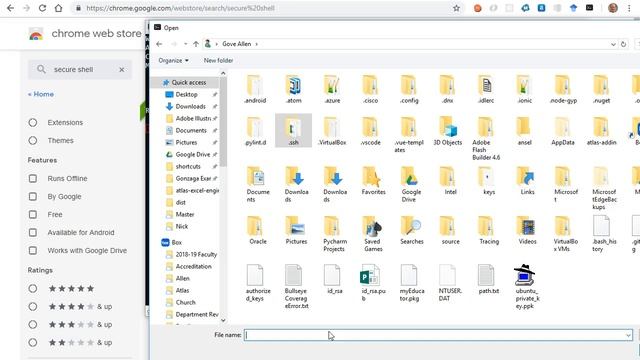640x360 pixels.
Task: Select the Links folder
Action: pos(527,180)
